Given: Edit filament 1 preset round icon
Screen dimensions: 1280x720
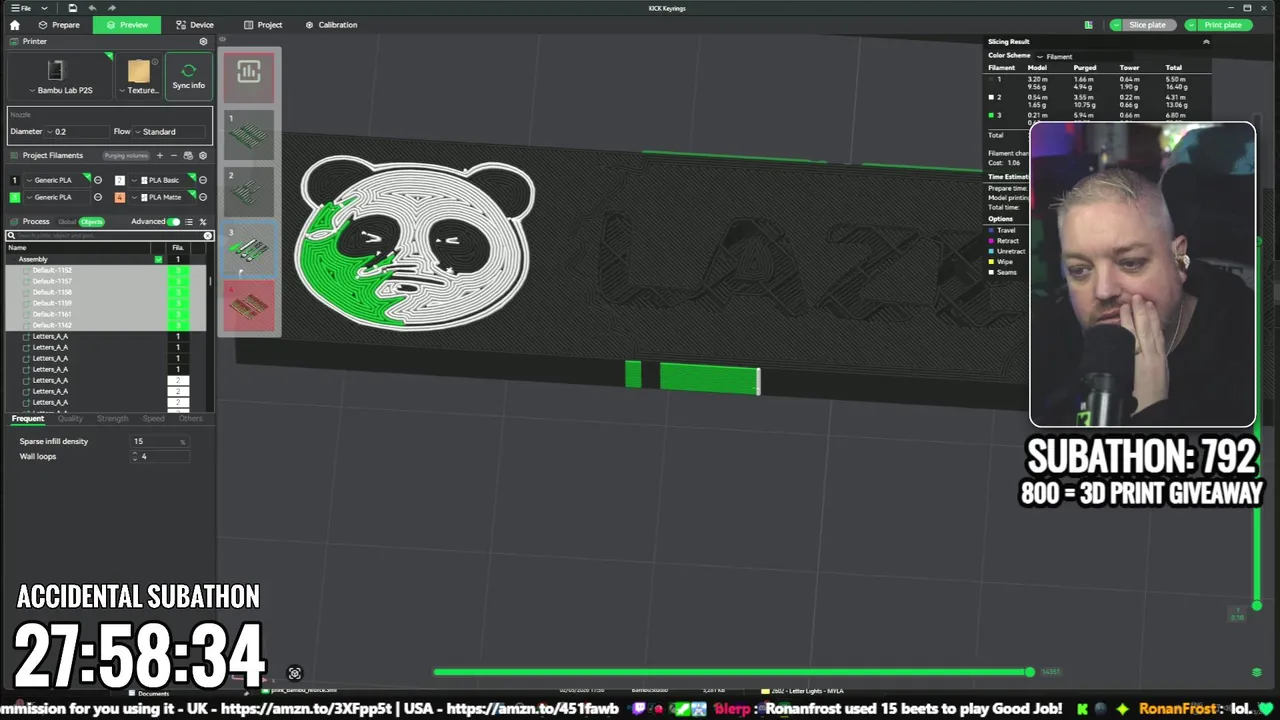Looking at the screenshot, I should pos(98,180).
